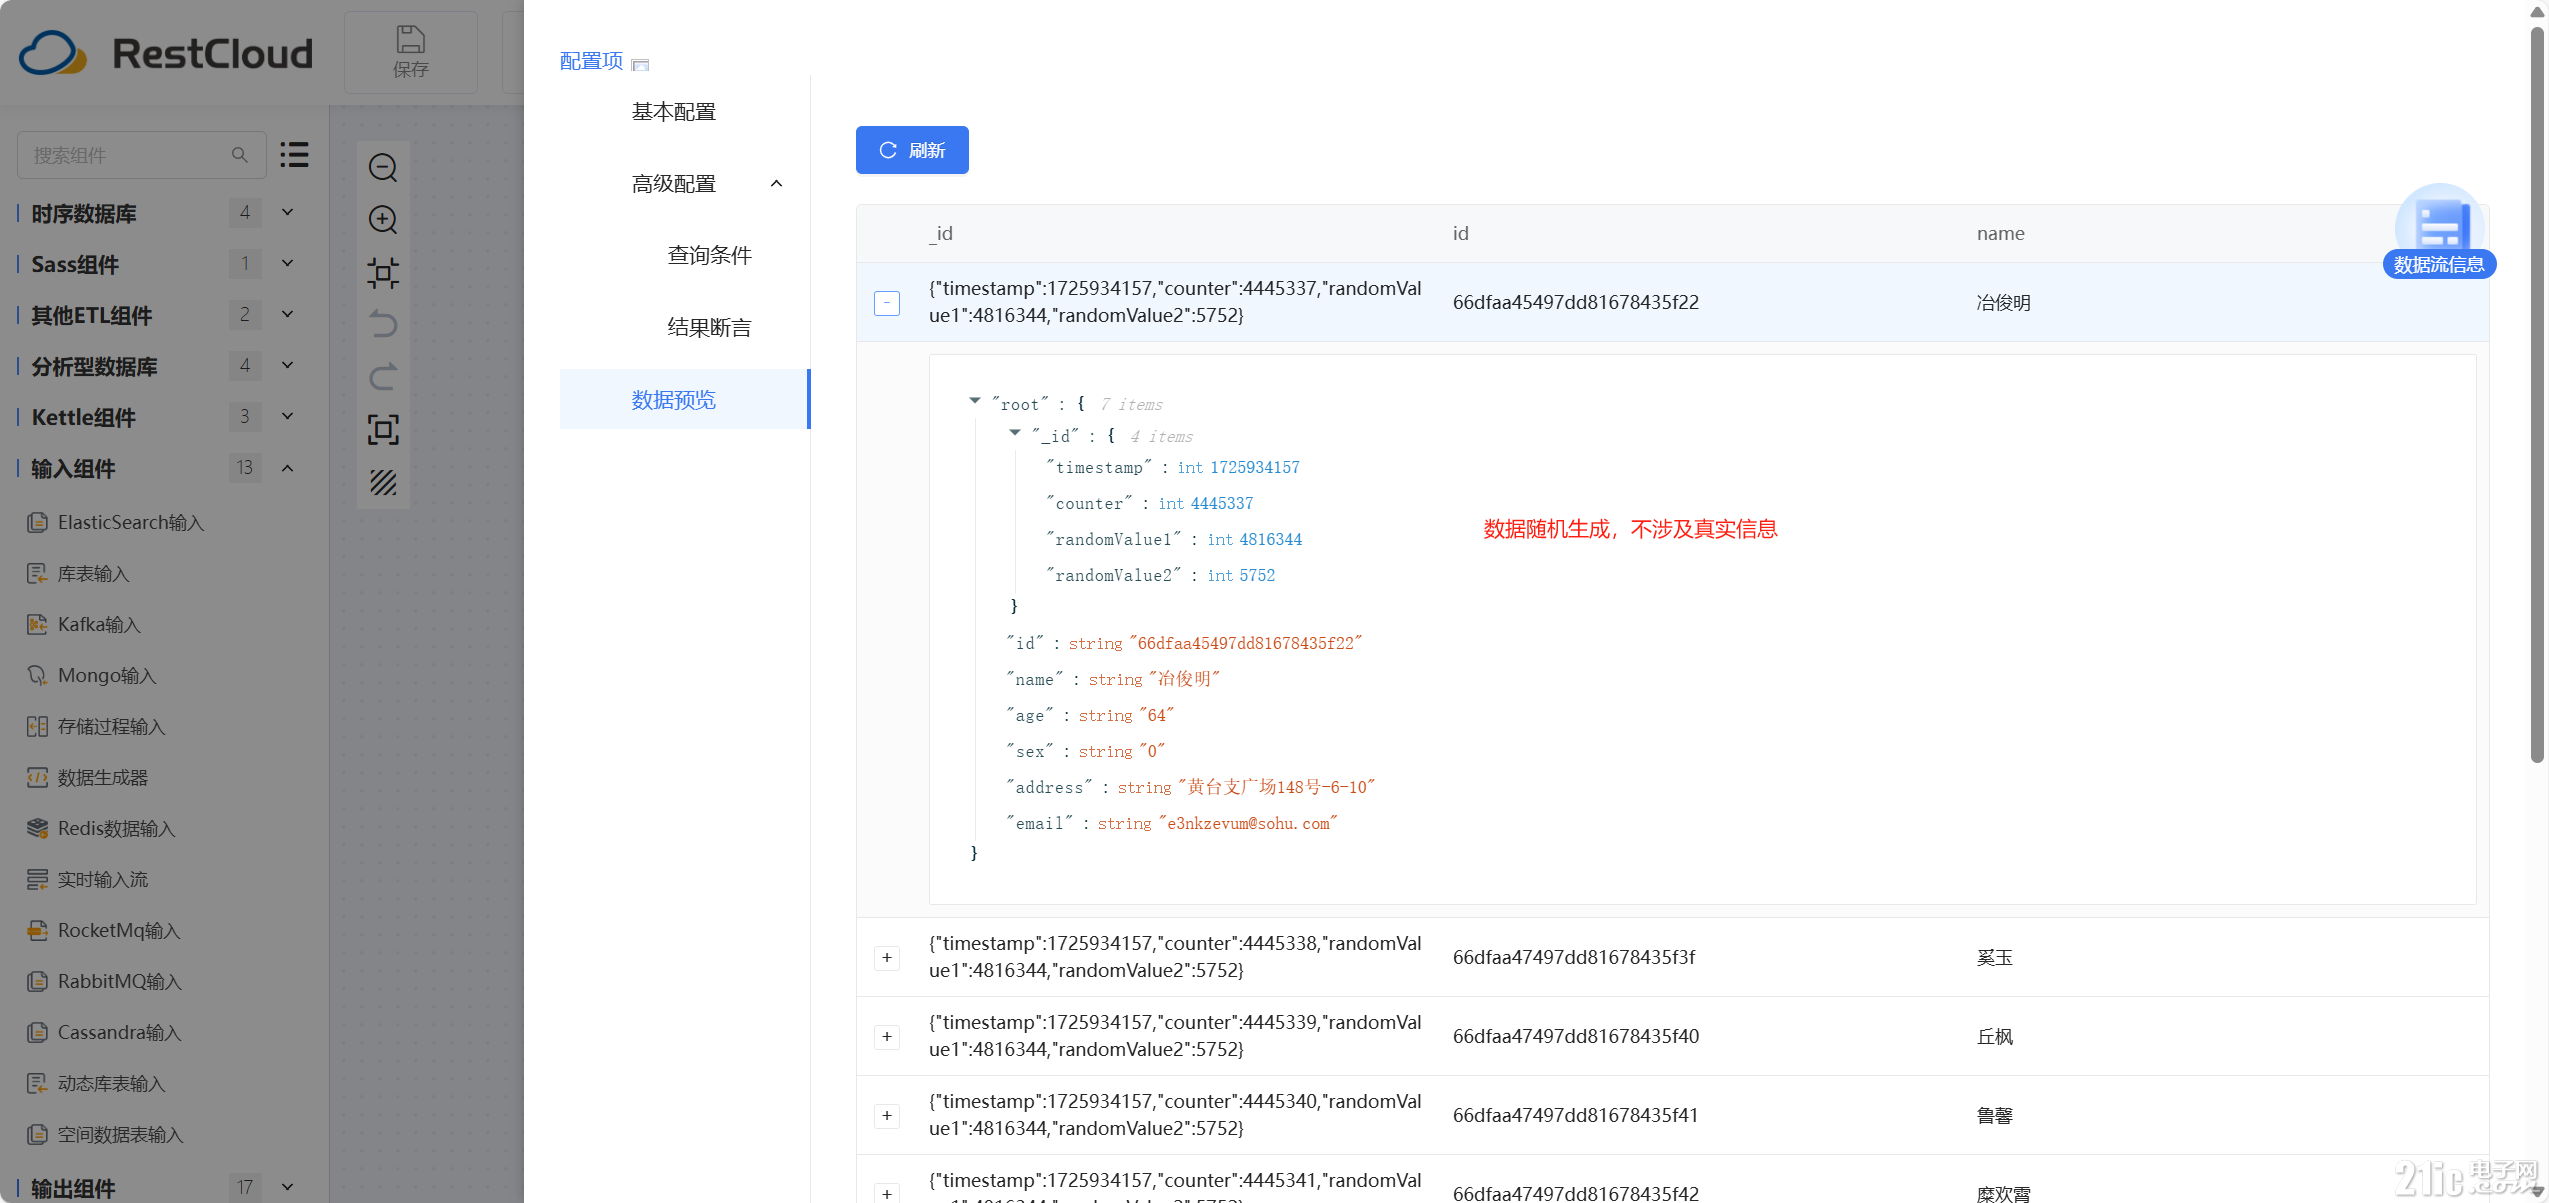2549x1203 pixels.
Task: Collapse the "root" JSON node triangle
Action: [974, 401]
